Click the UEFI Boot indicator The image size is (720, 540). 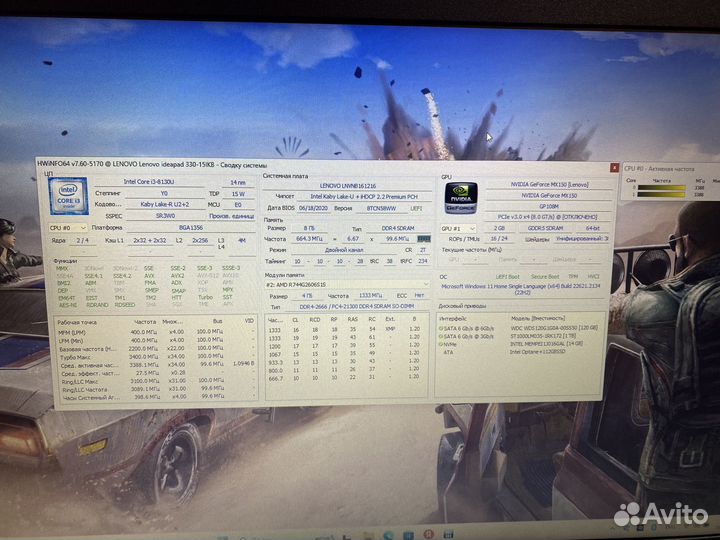click(x=508, y=277)
